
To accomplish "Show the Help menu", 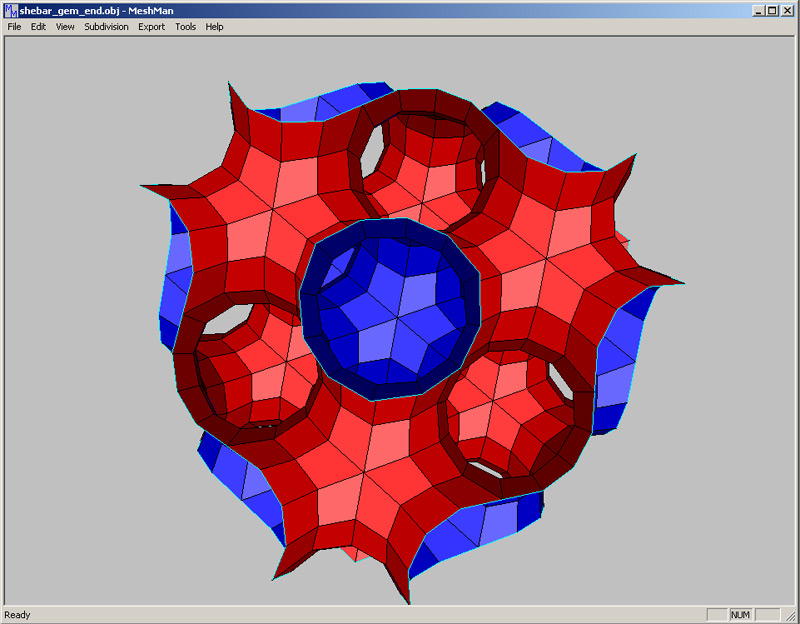I will pyautogui.click(x=214, y=27).
